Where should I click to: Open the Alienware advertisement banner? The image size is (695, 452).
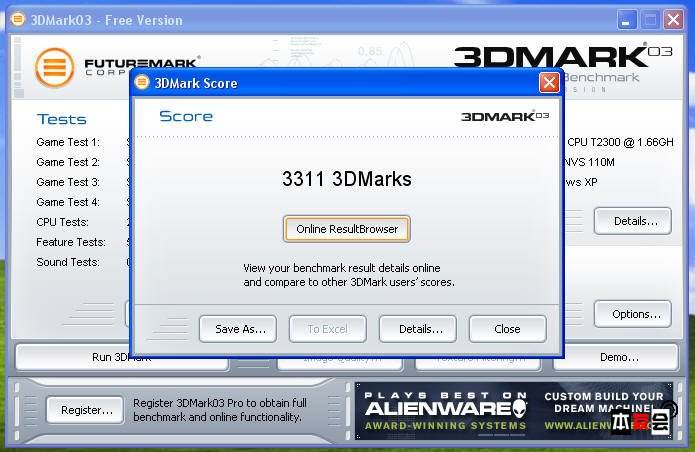pos(514,411)
